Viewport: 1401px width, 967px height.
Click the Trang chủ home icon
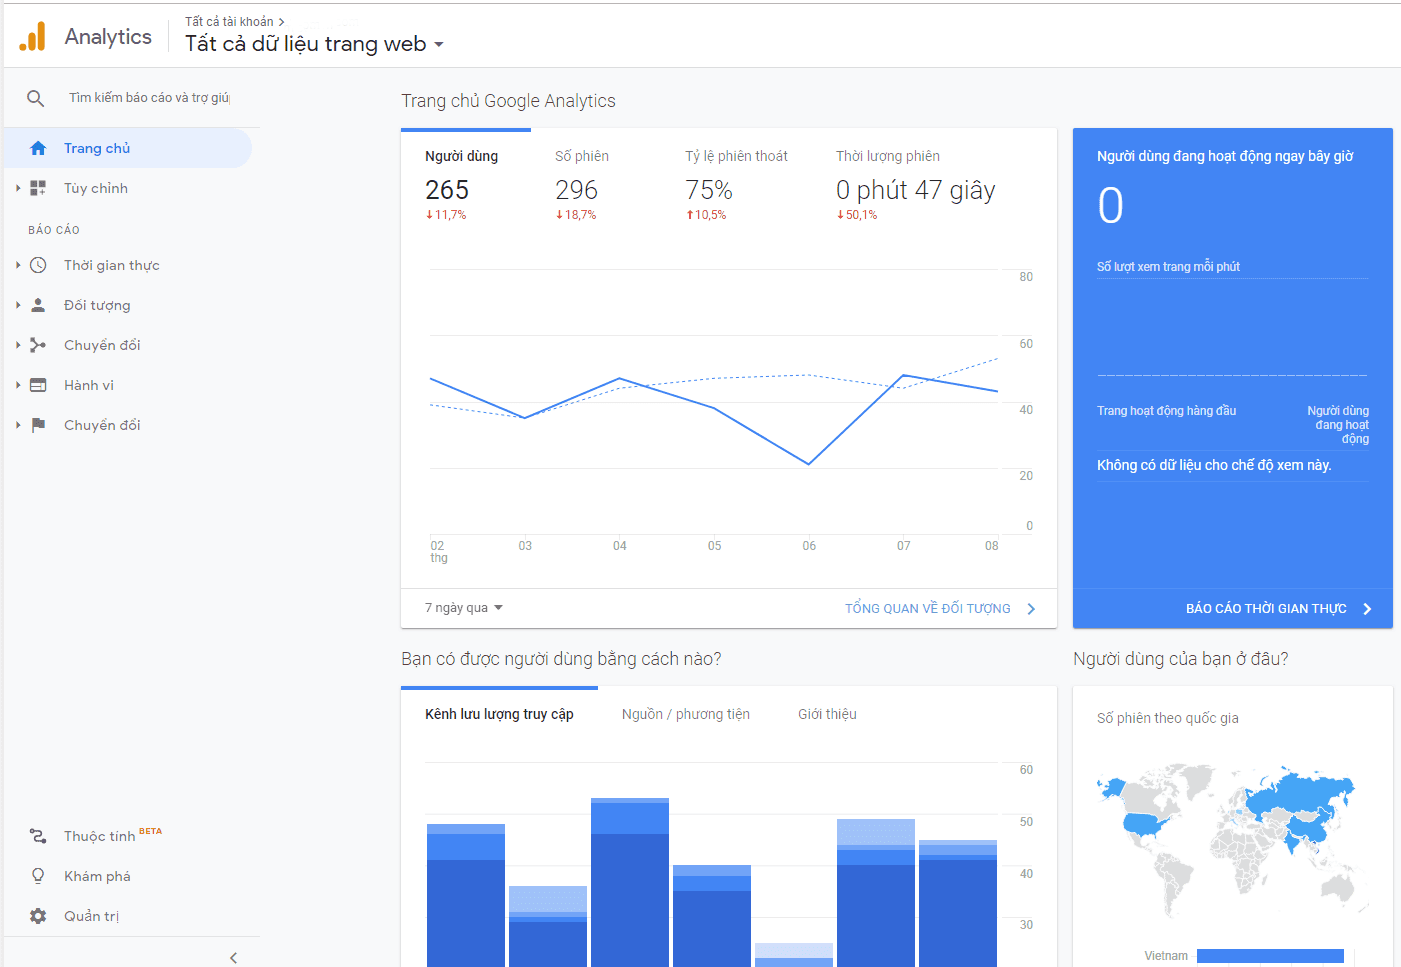[38, 148]
